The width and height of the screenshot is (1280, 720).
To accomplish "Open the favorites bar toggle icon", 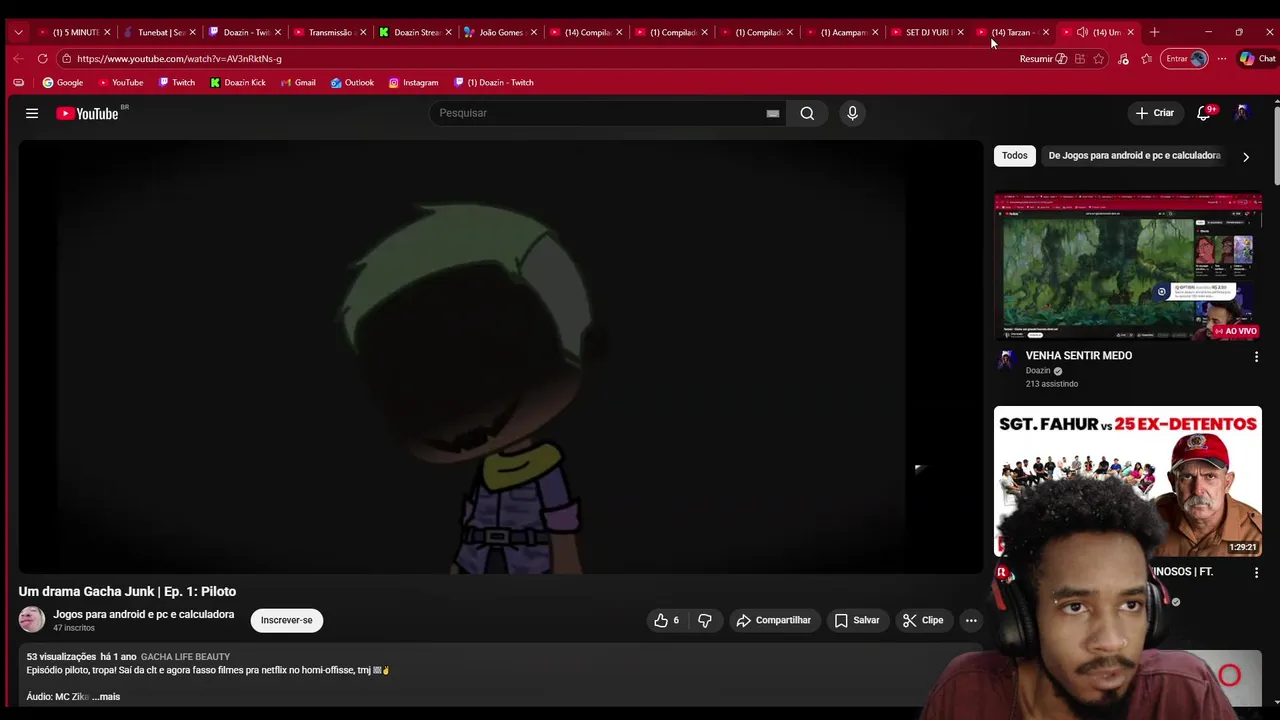I will coord(18,83).
